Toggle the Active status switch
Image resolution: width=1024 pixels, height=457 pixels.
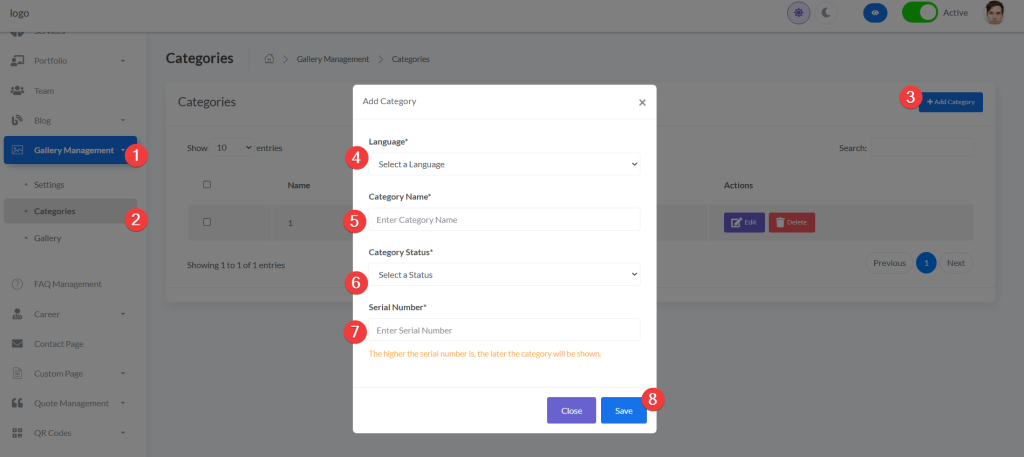(x=919, y=13)
